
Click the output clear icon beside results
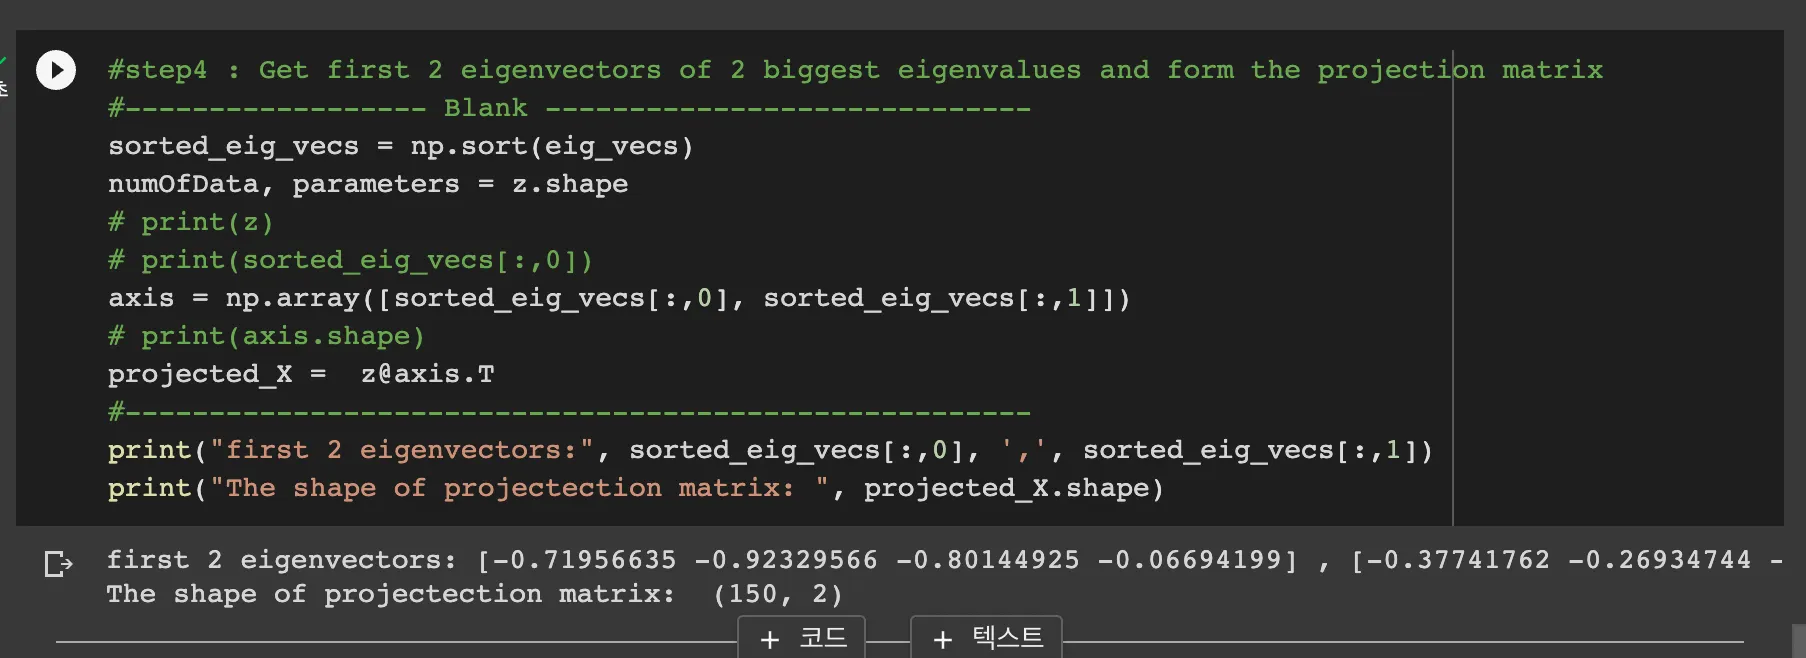pos(58,564)
